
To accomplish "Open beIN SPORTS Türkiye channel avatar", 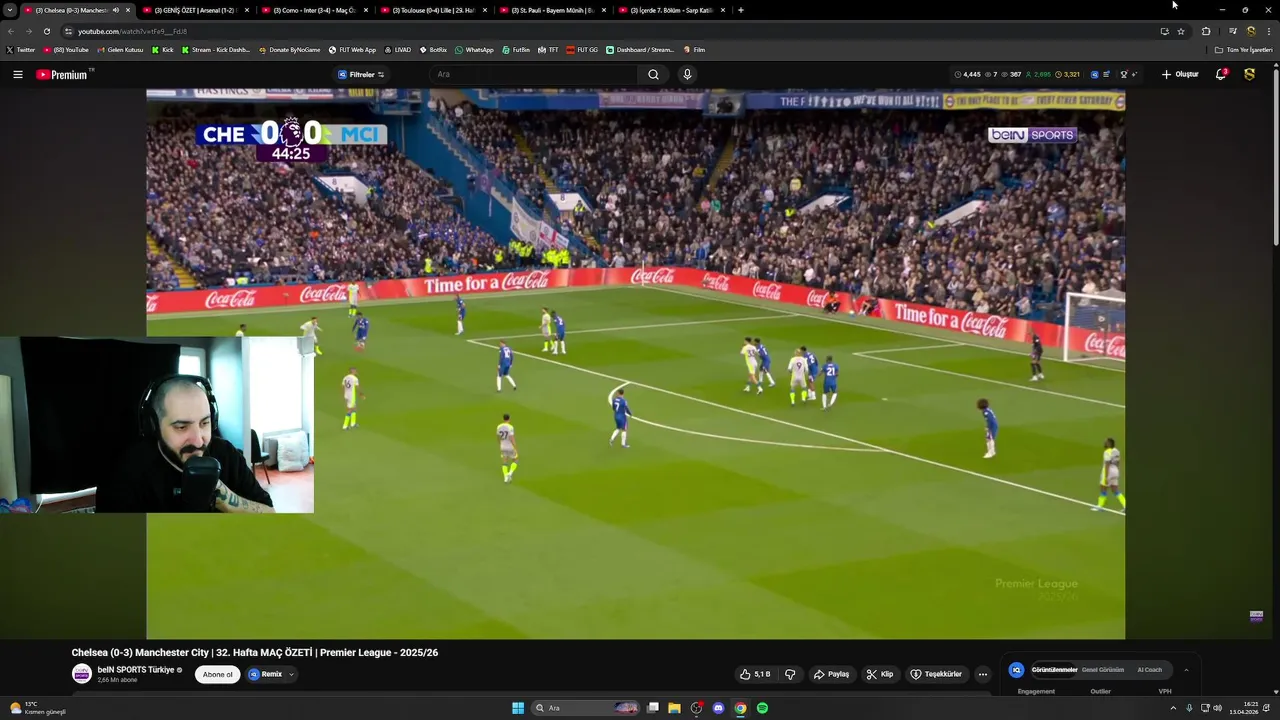I will click(x=82, y=674).
